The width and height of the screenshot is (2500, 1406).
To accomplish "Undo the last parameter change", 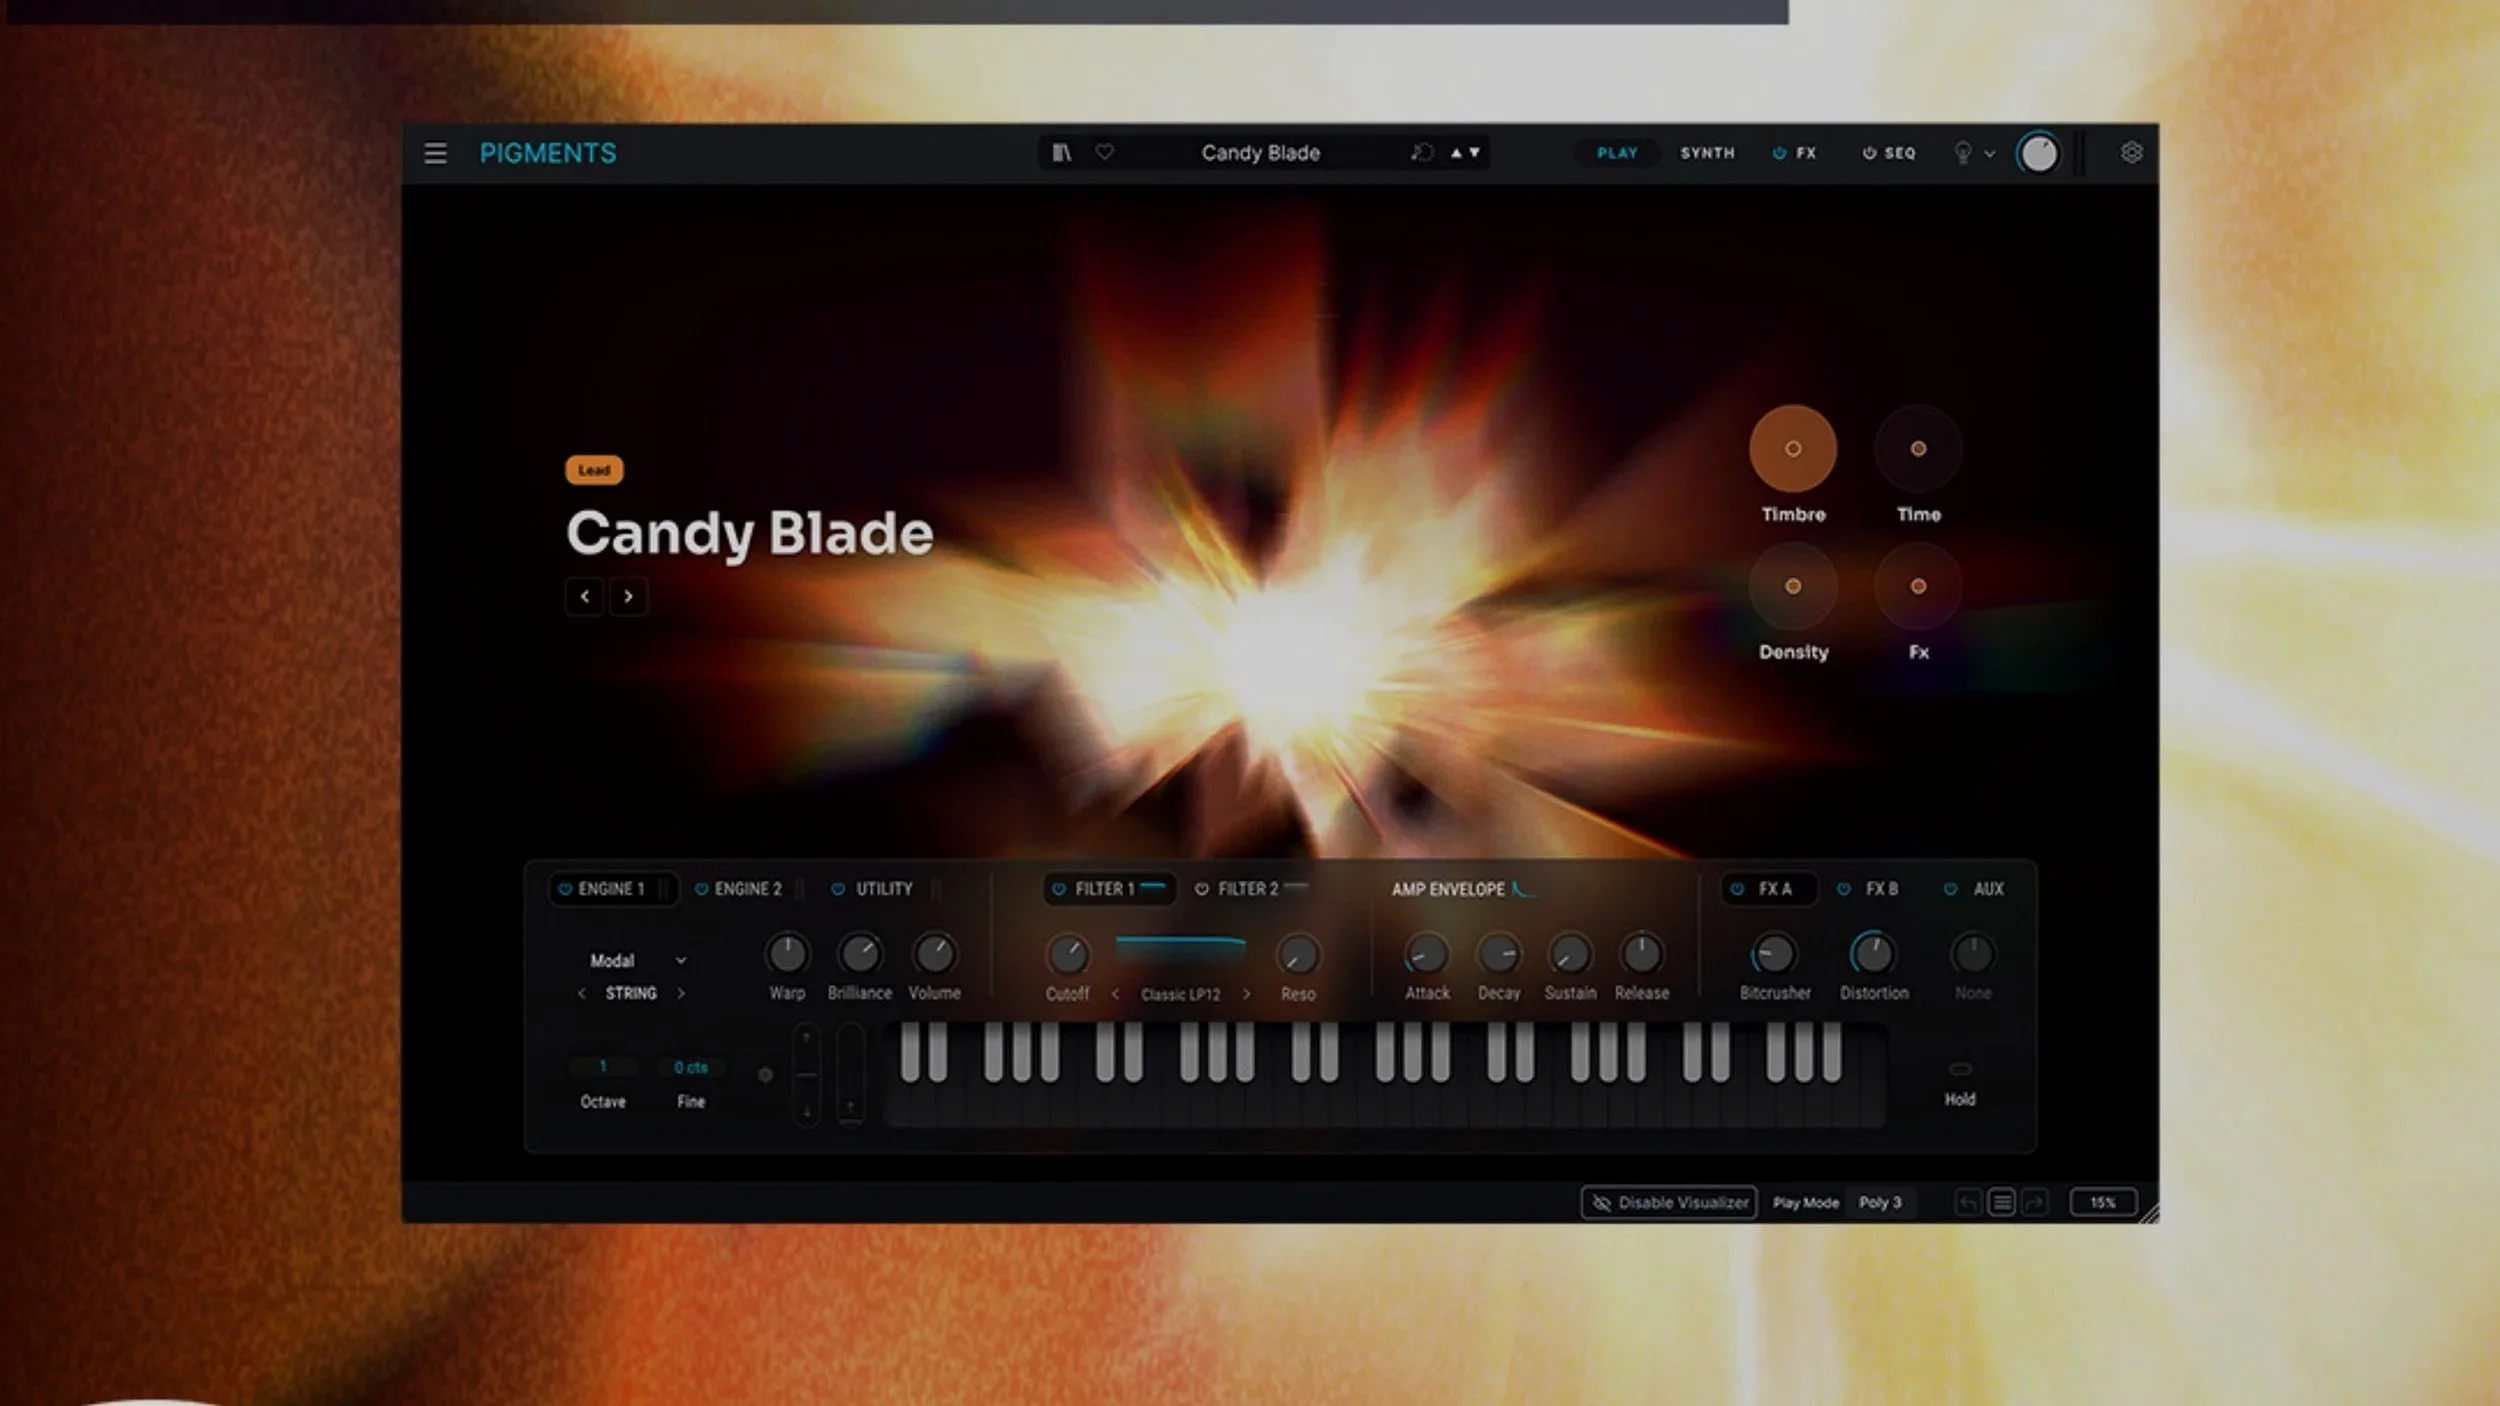I will (x=1967, y=1202).
